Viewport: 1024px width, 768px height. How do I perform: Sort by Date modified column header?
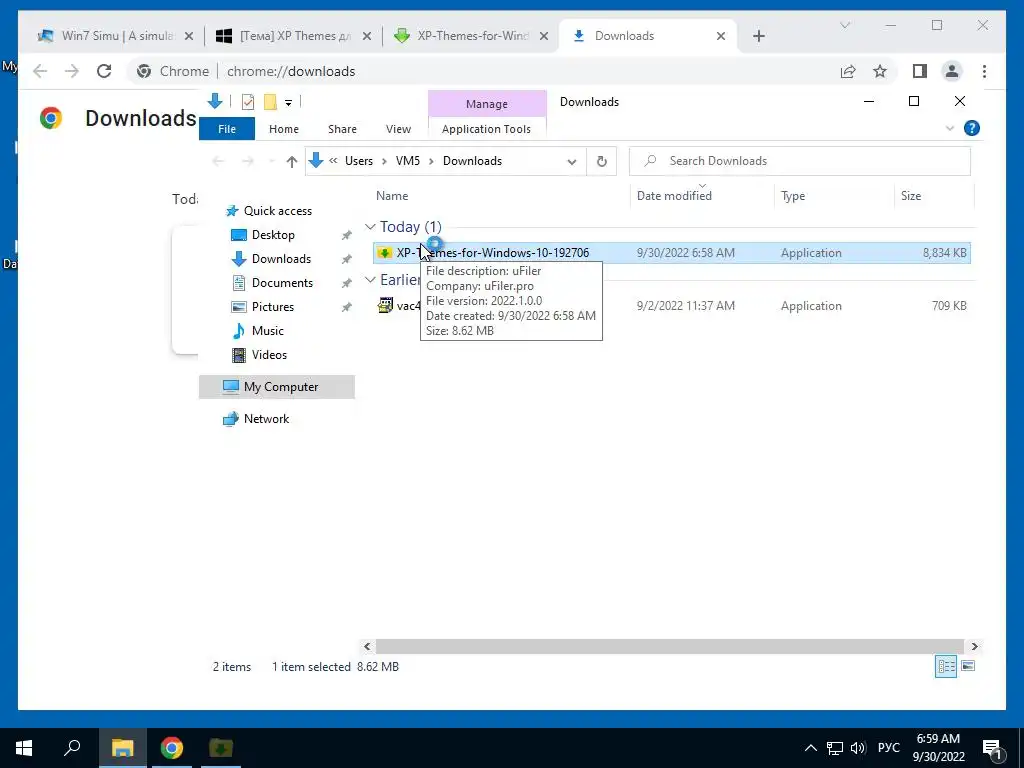(x=674, y=196)
